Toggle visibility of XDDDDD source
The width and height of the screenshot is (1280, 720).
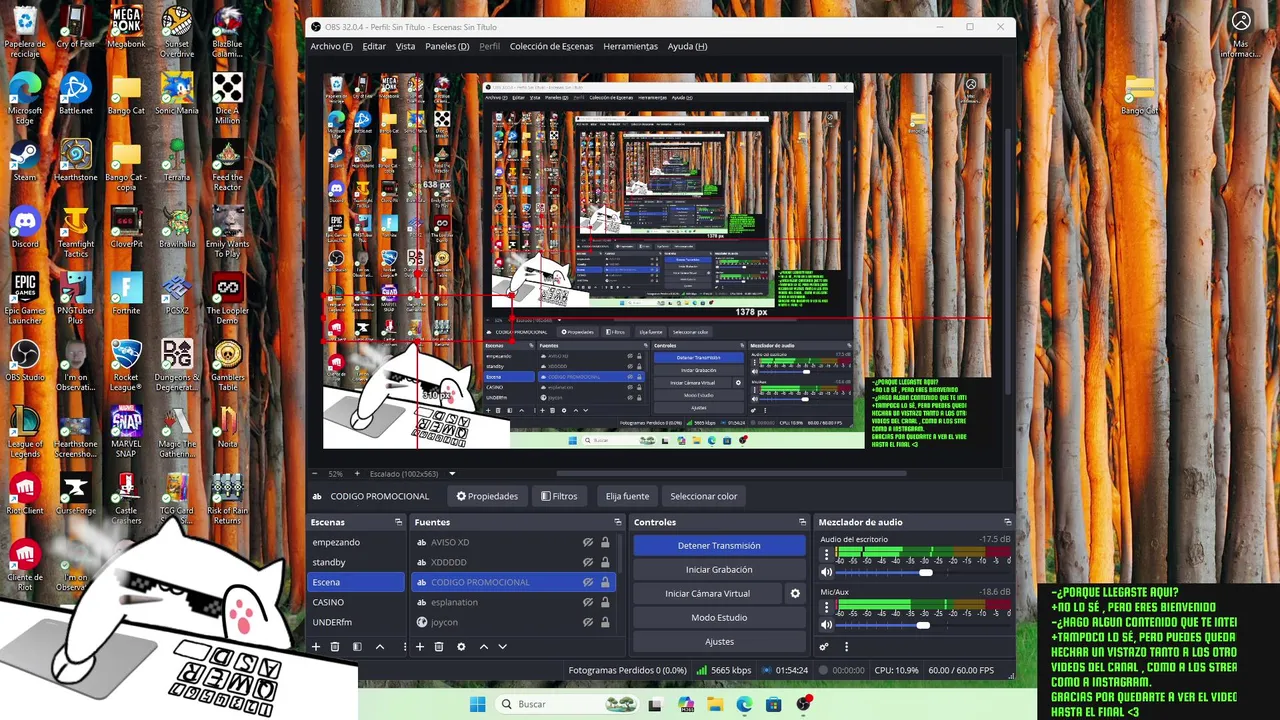pyautogui.click(x=588, y=562)
